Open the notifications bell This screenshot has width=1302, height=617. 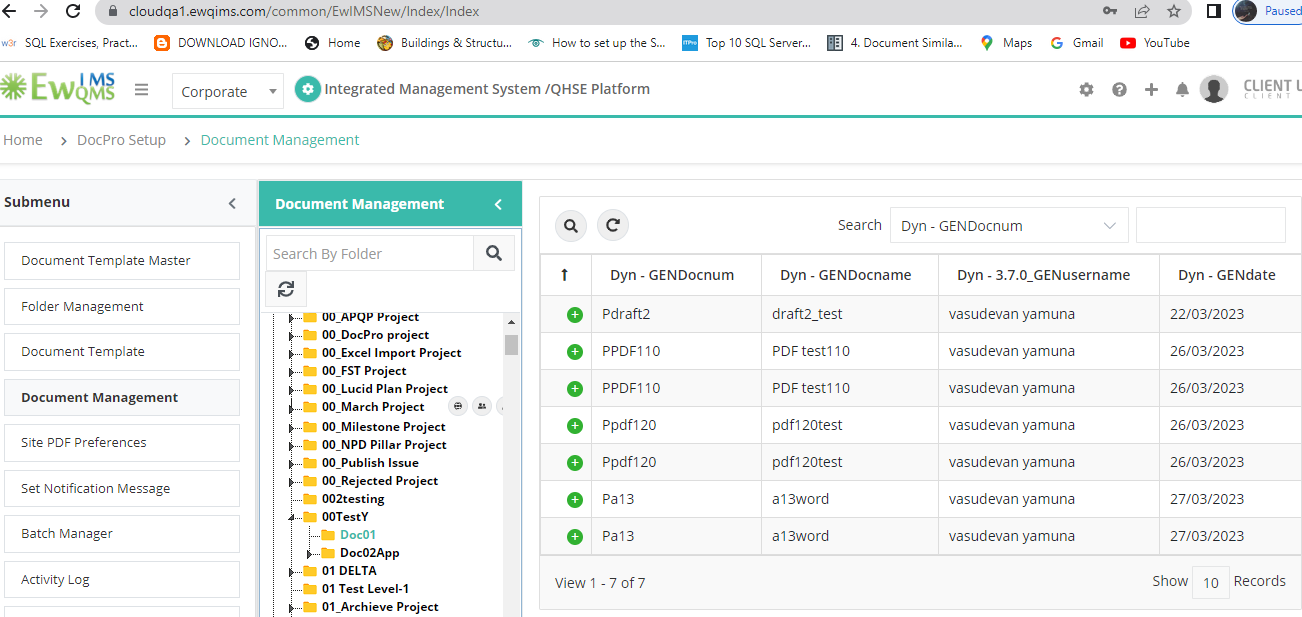point(1182,89)
